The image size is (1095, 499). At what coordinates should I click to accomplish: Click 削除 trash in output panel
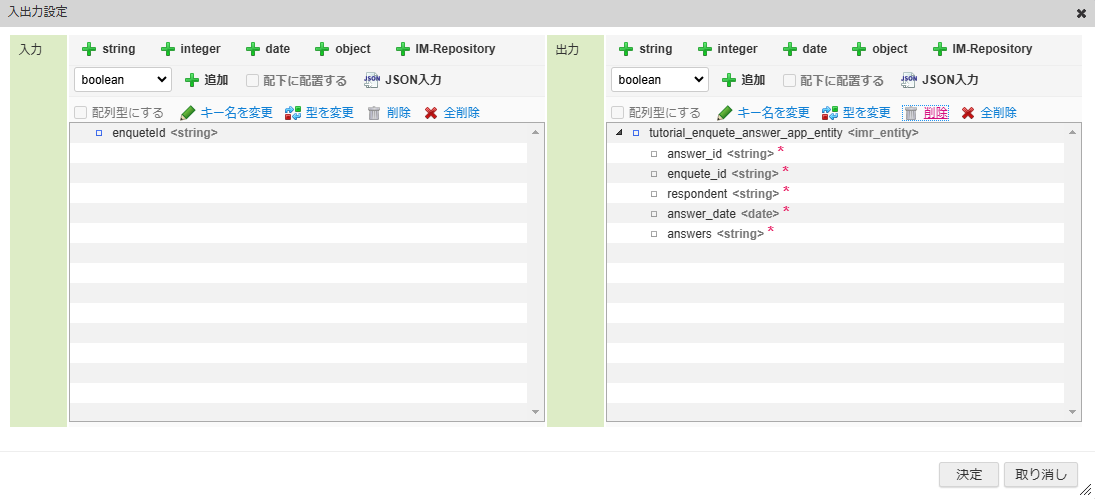[x=926, y=113]
